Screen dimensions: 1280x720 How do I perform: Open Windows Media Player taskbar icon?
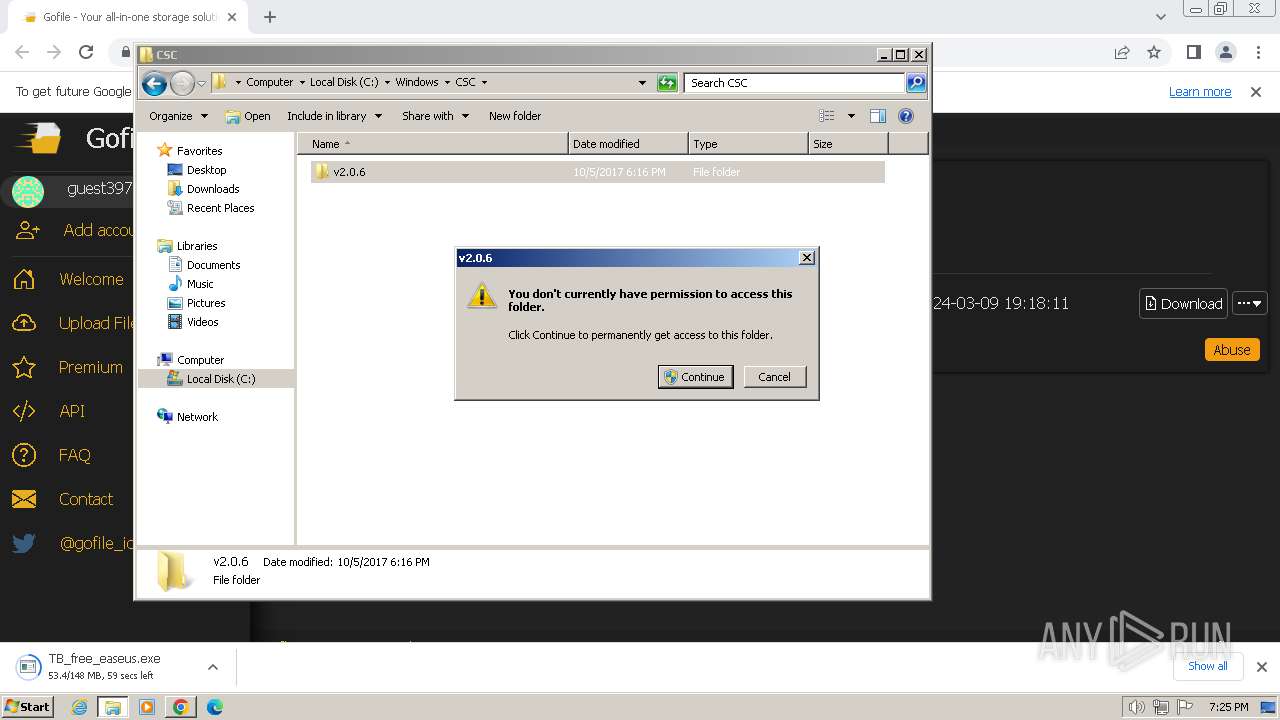147,707
